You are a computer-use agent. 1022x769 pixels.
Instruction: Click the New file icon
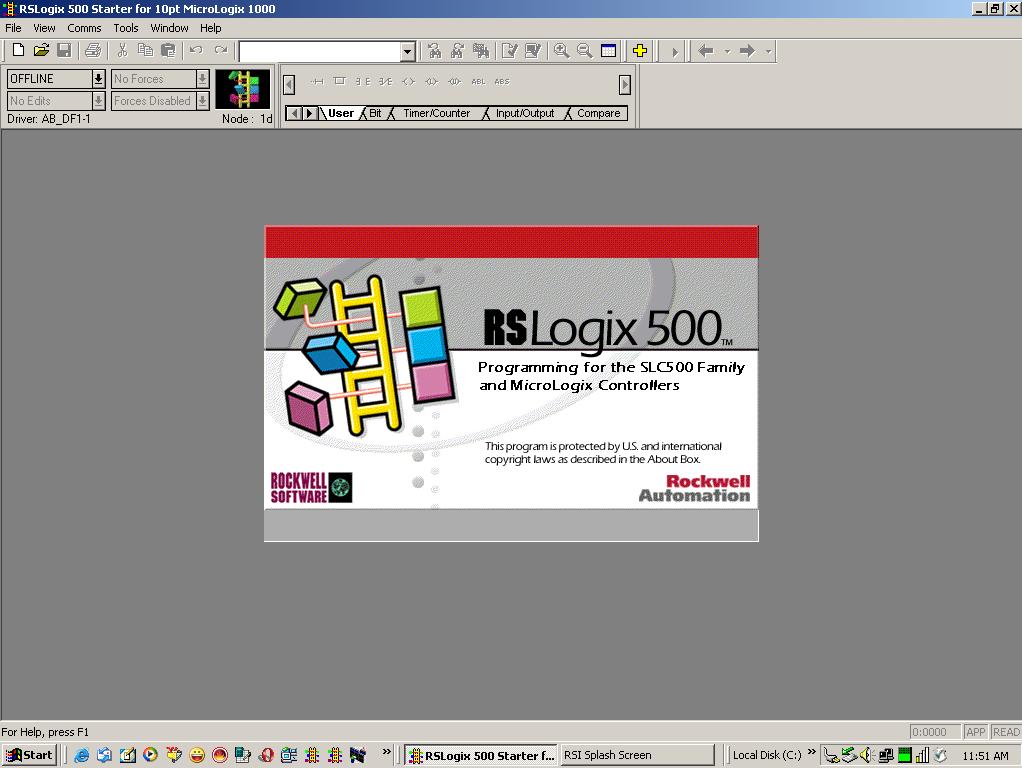[18, 51]
